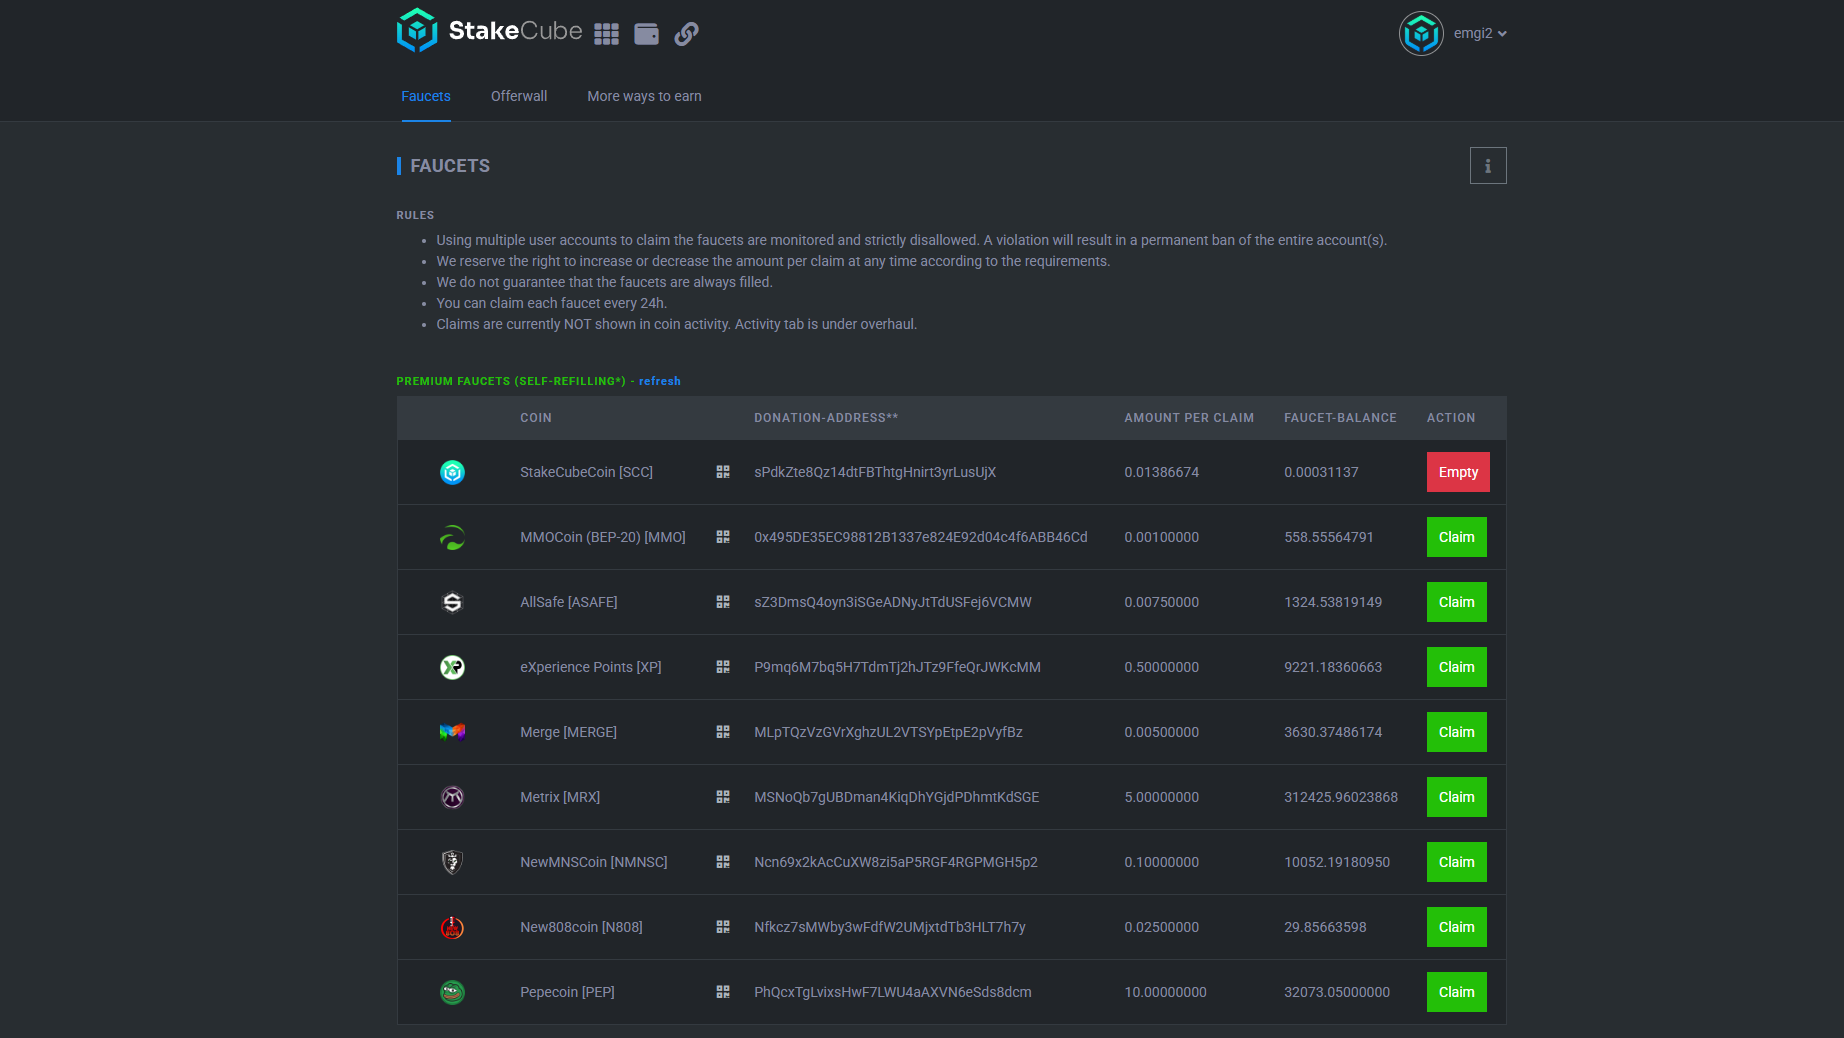Viewport: 1844px width, 1038px height.
Task: Claim the Merge faucet
Action: pyautogui.click(x=1456, y=732)
